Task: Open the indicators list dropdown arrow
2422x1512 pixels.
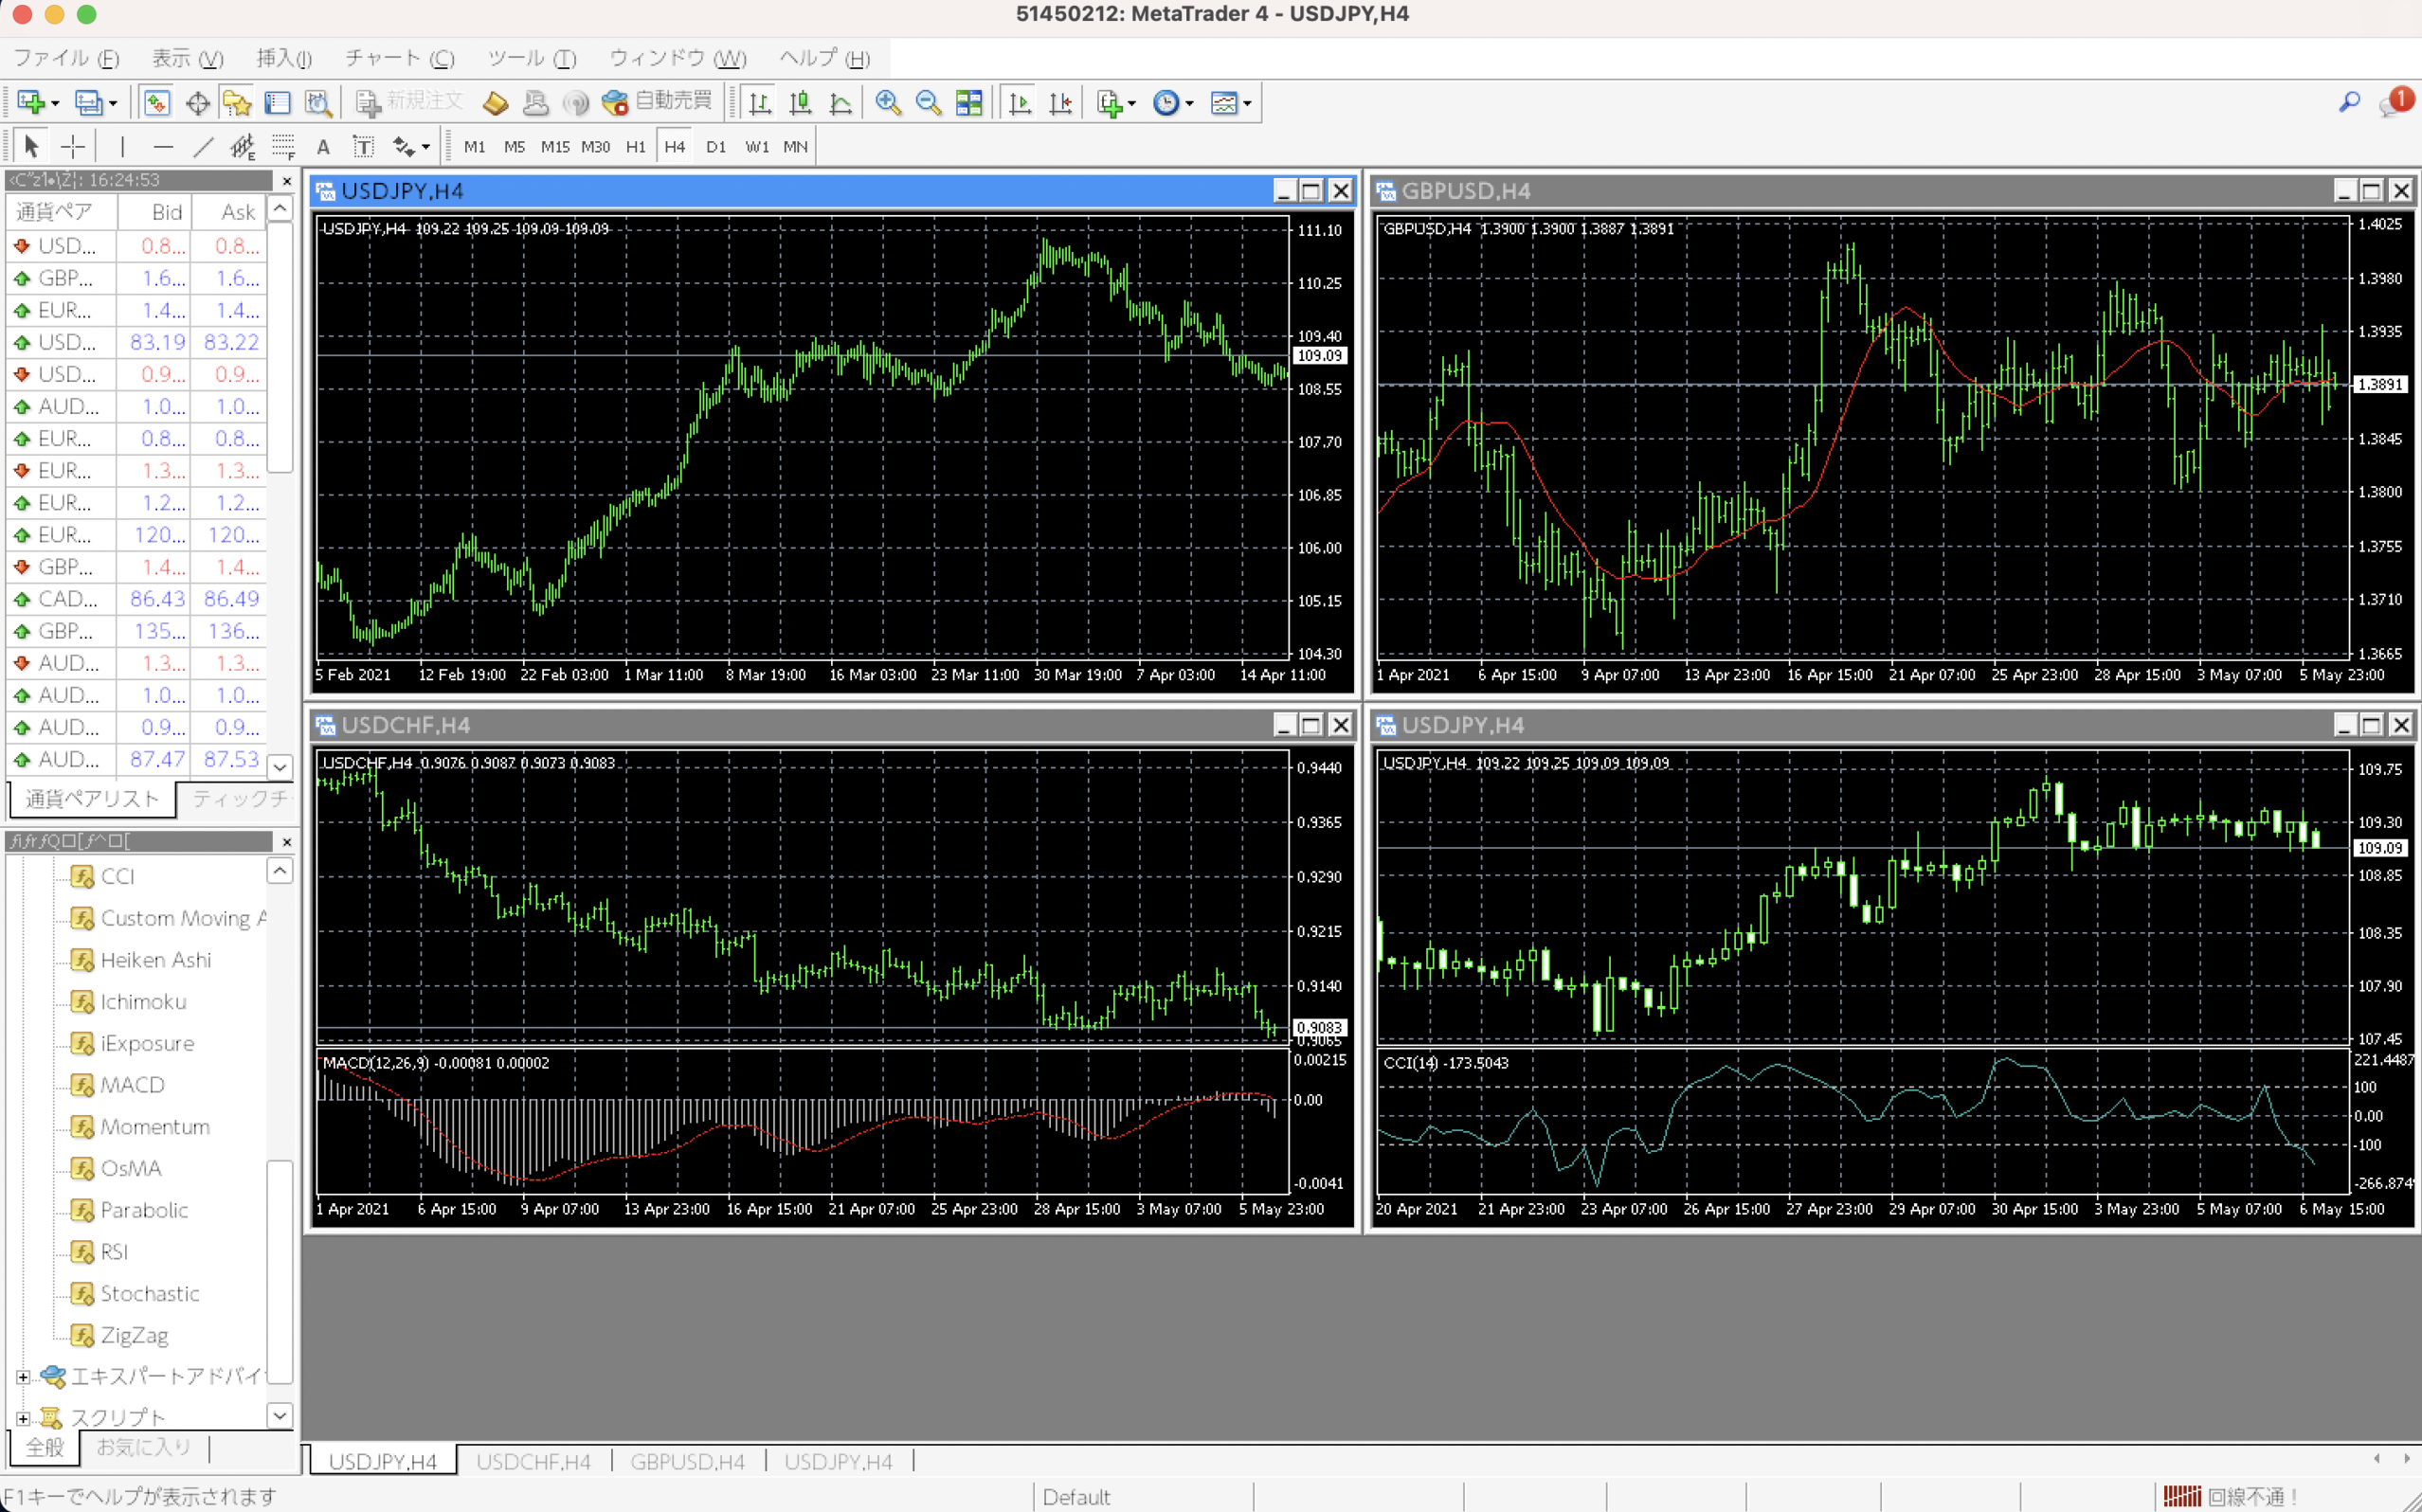Action: tap(1131, 104)
